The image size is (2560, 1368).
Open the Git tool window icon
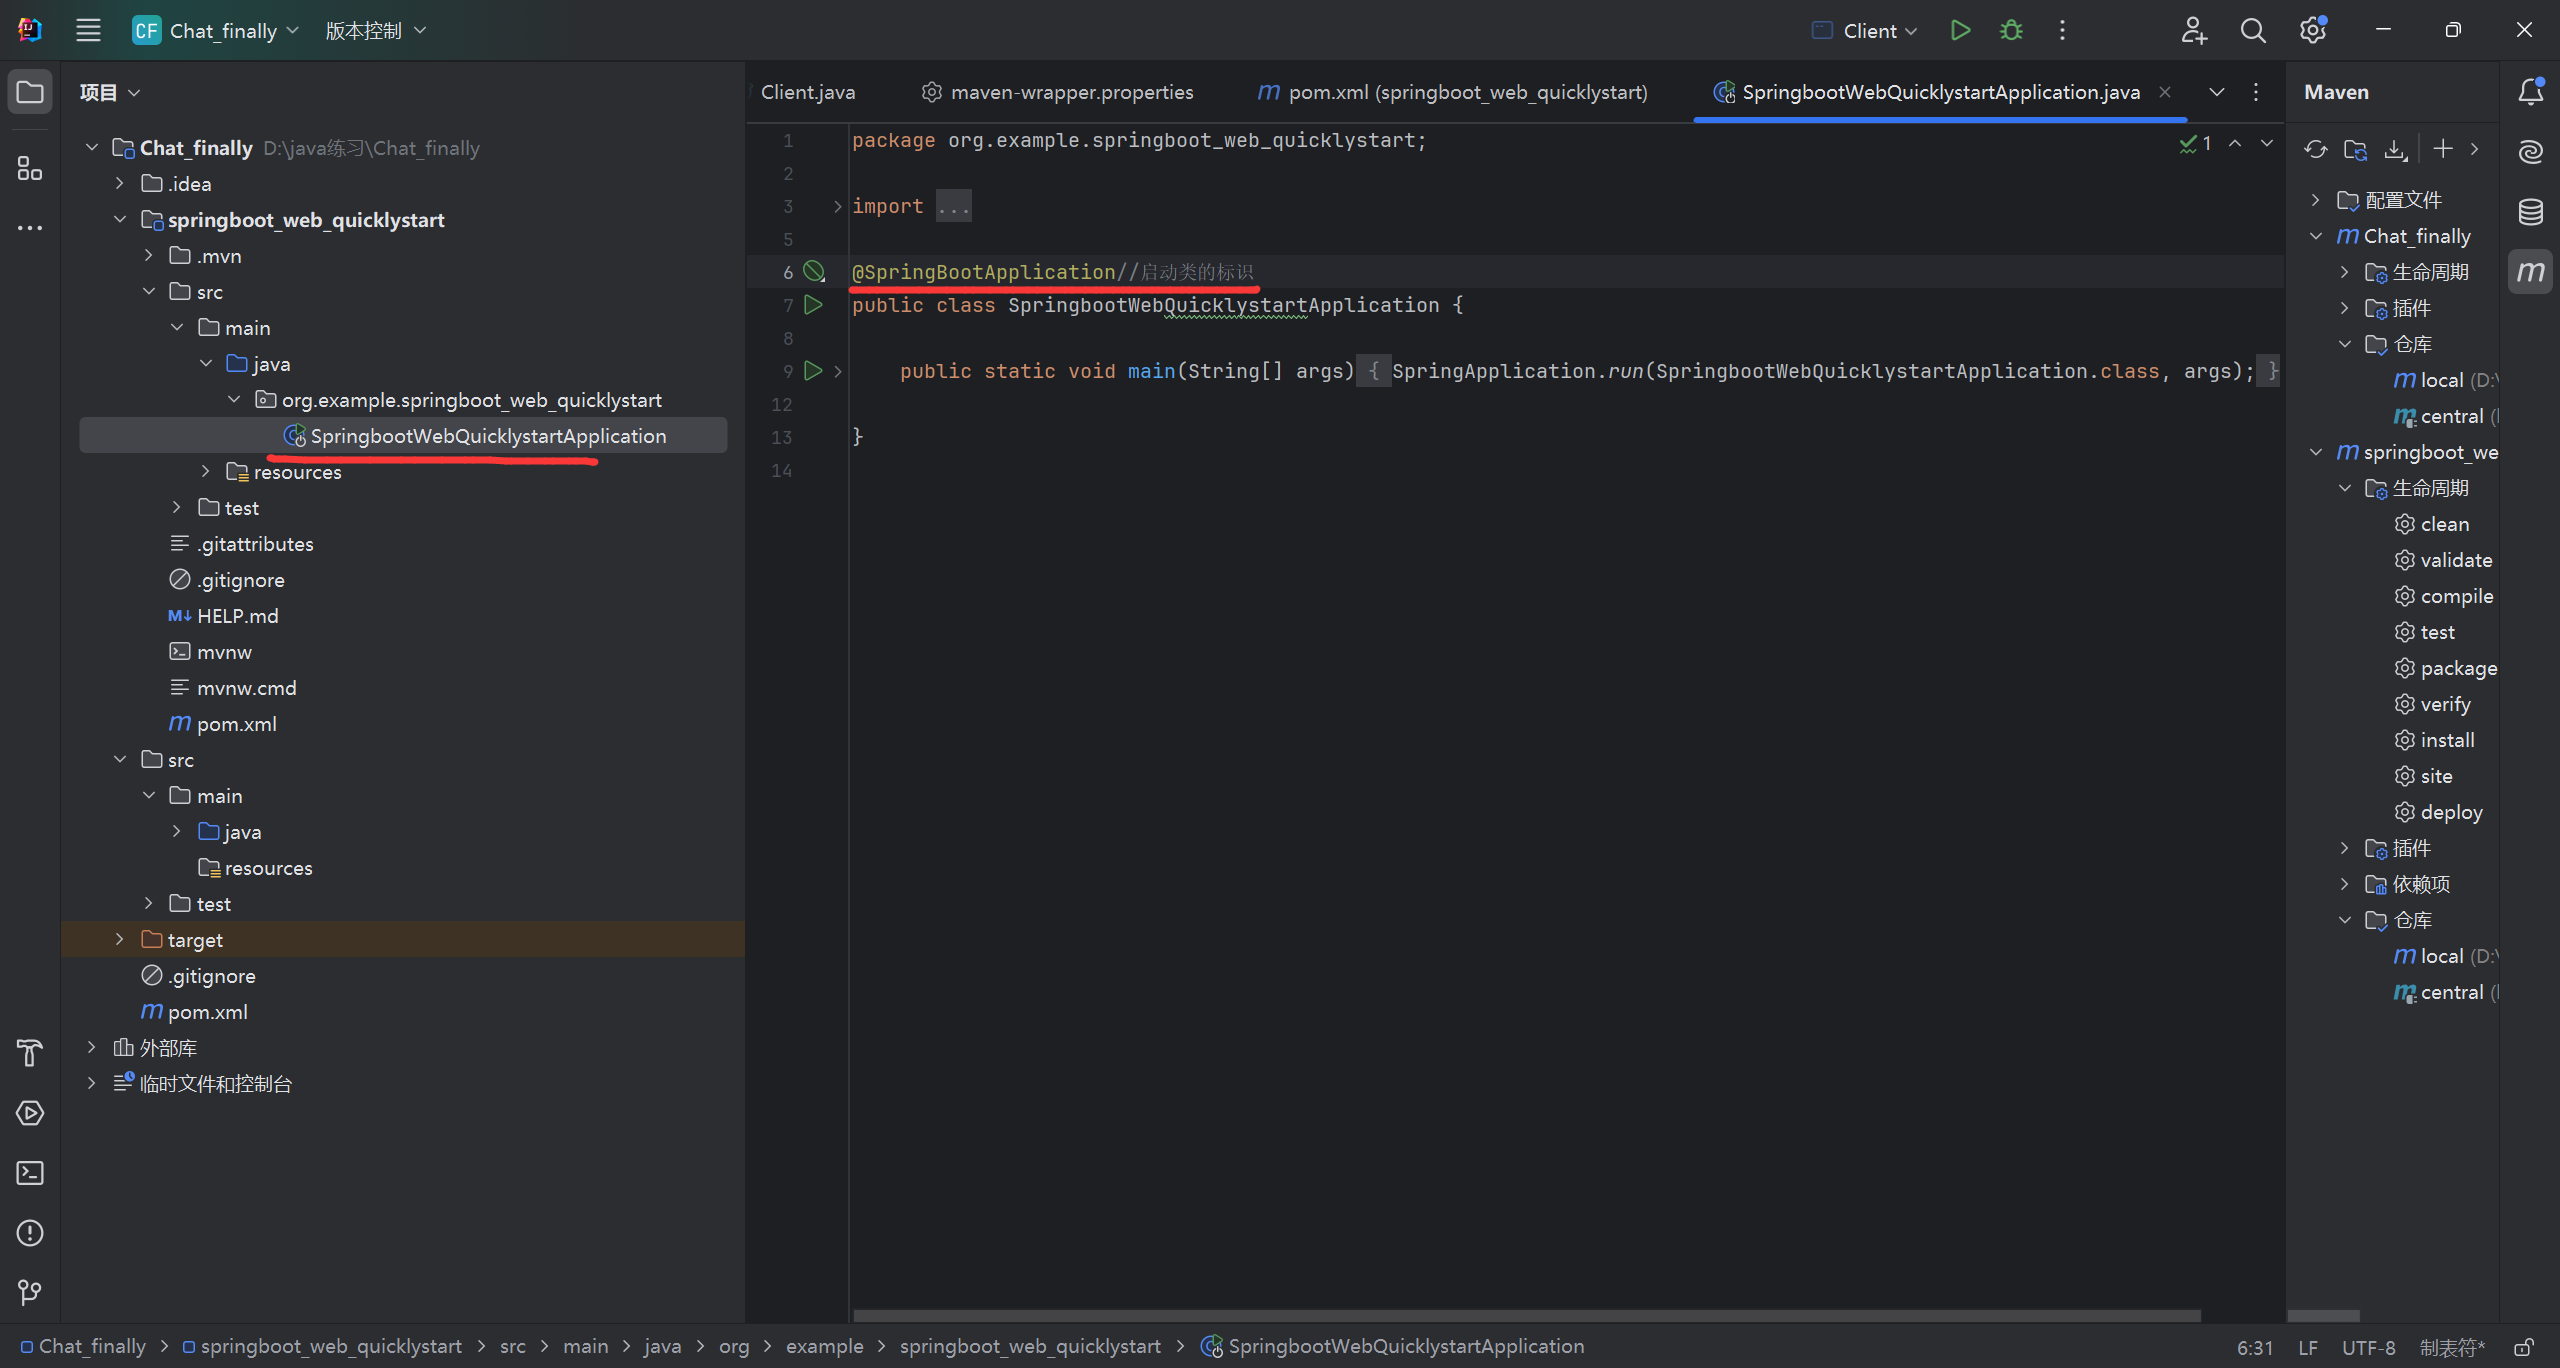(x=30, y=1293)
